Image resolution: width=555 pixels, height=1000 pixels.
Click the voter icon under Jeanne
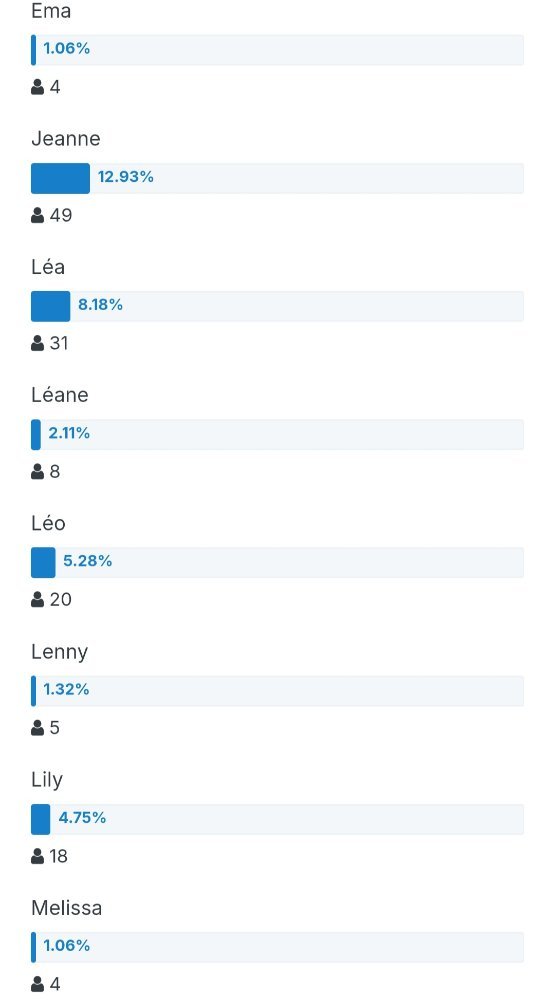pyautogui.click(x=38, y=216)
